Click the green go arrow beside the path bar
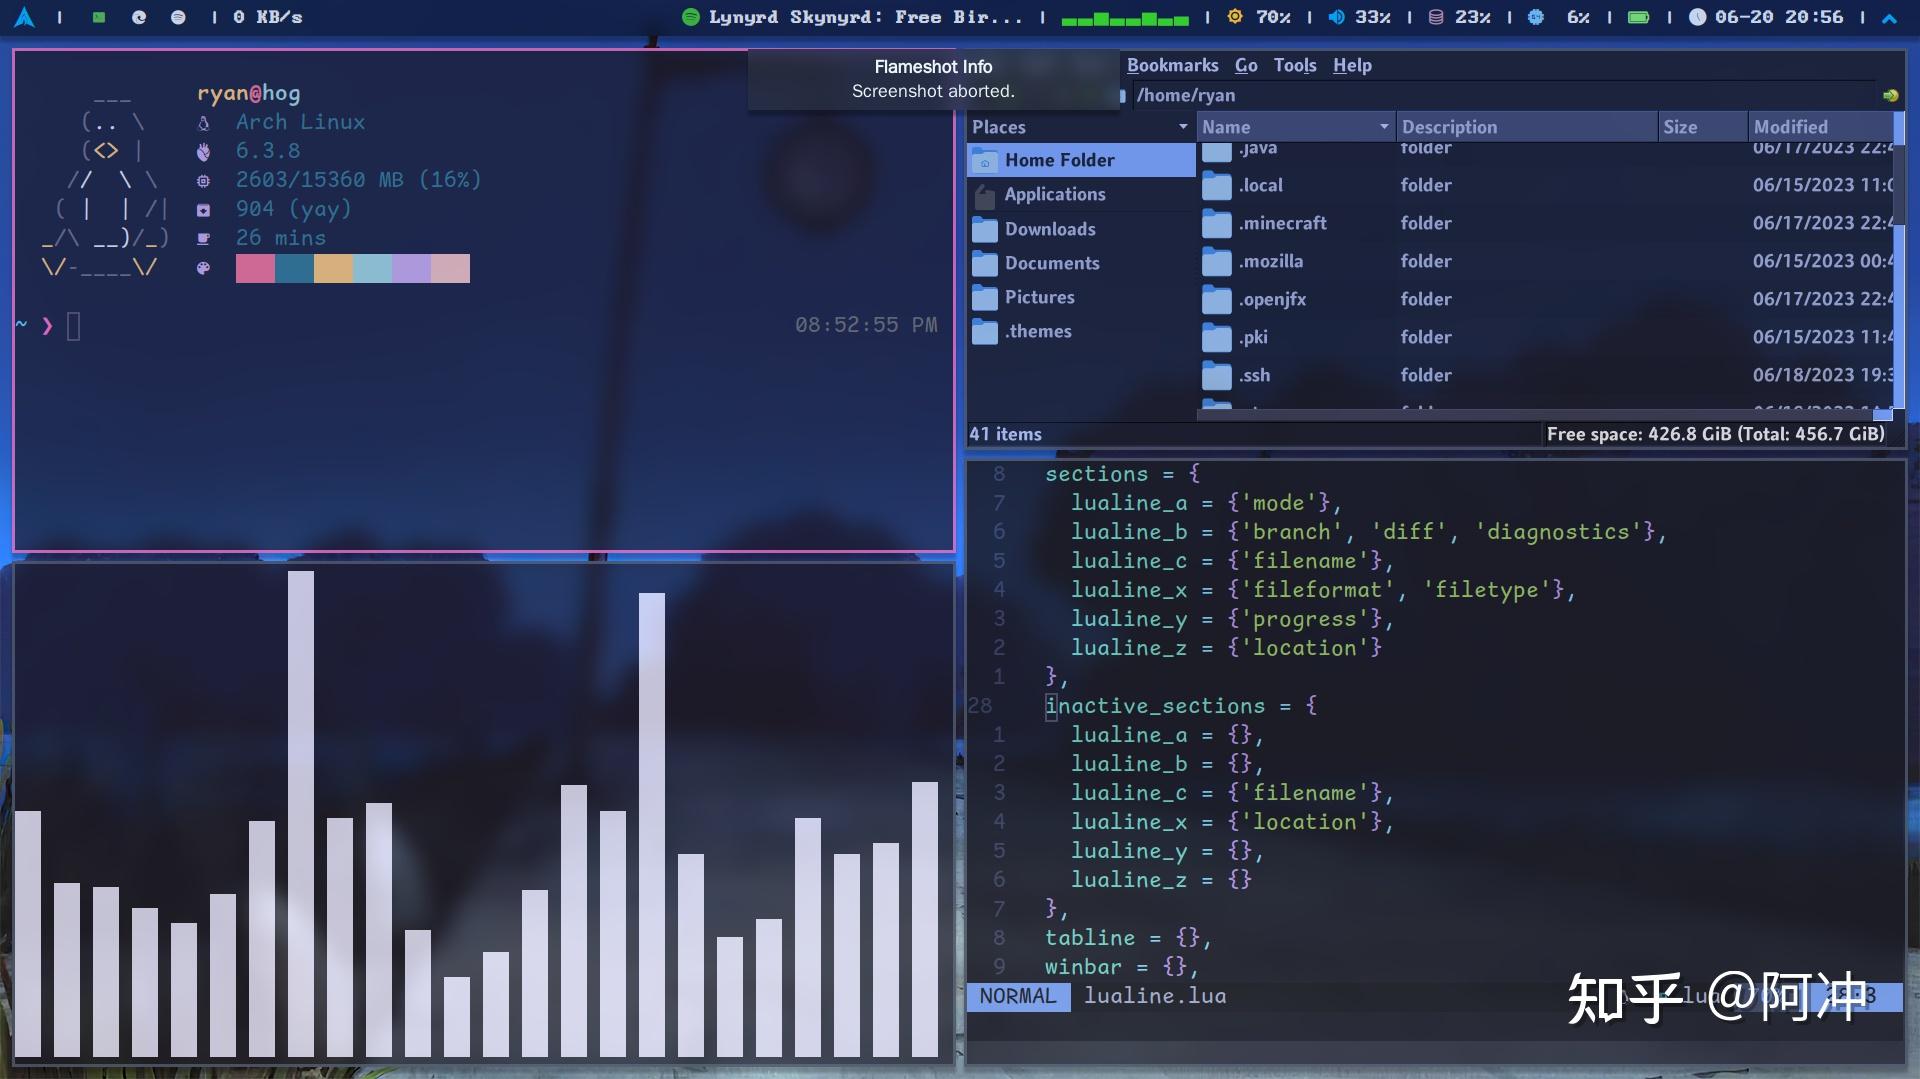Viewport: 1920px width, 1079px height. click(x=1890, y=95)
